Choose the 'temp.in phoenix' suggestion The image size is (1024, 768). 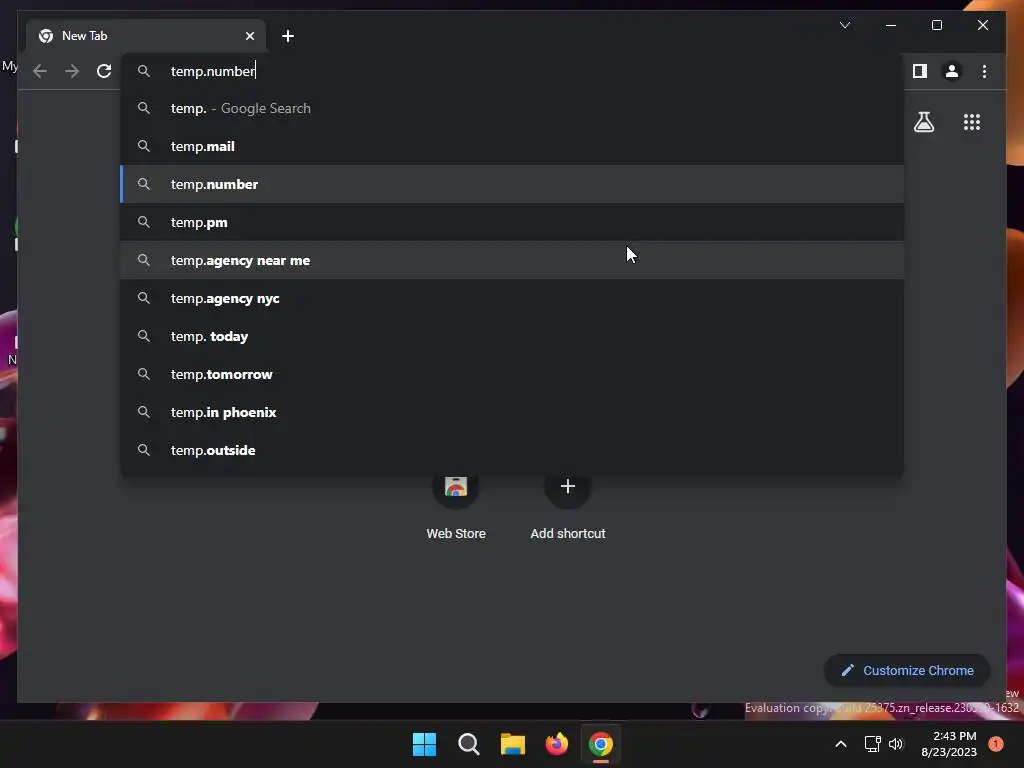pyautogui.click(x=513, y=411)
